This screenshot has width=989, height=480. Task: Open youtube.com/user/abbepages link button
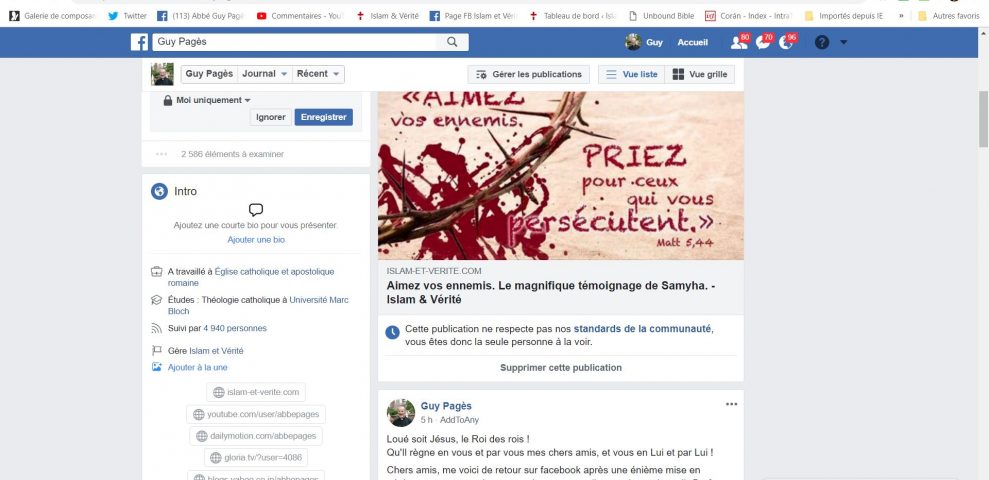[x=256, y=414]
